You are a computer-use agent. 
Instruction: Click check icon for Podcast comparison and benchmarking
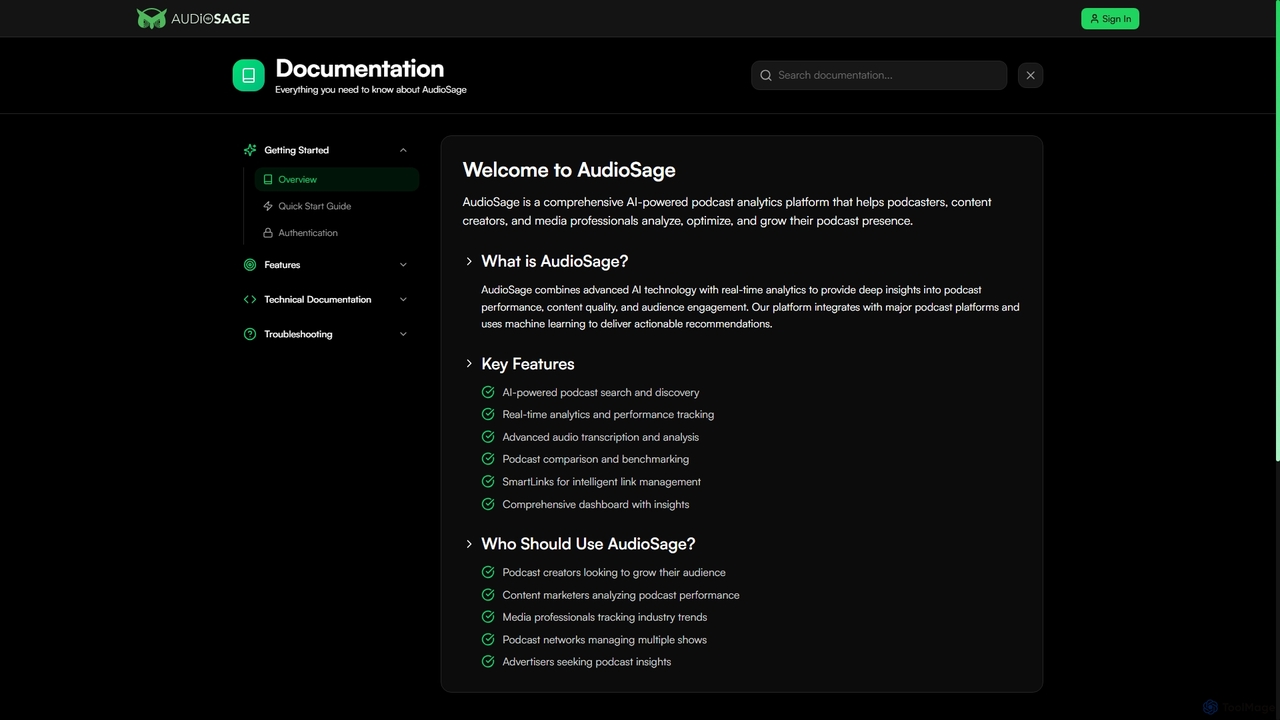pyautogui.click(x=488, y=459)
